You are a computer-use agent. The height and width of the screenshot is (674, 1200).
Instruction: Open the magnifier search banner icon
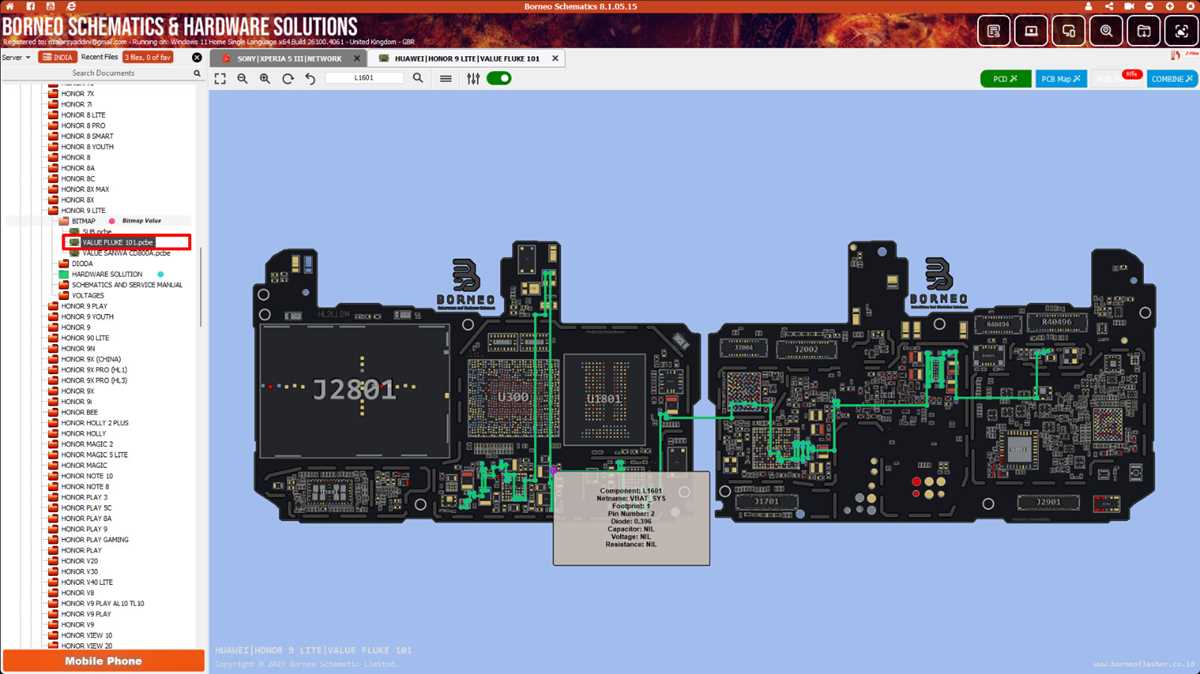1106,31
